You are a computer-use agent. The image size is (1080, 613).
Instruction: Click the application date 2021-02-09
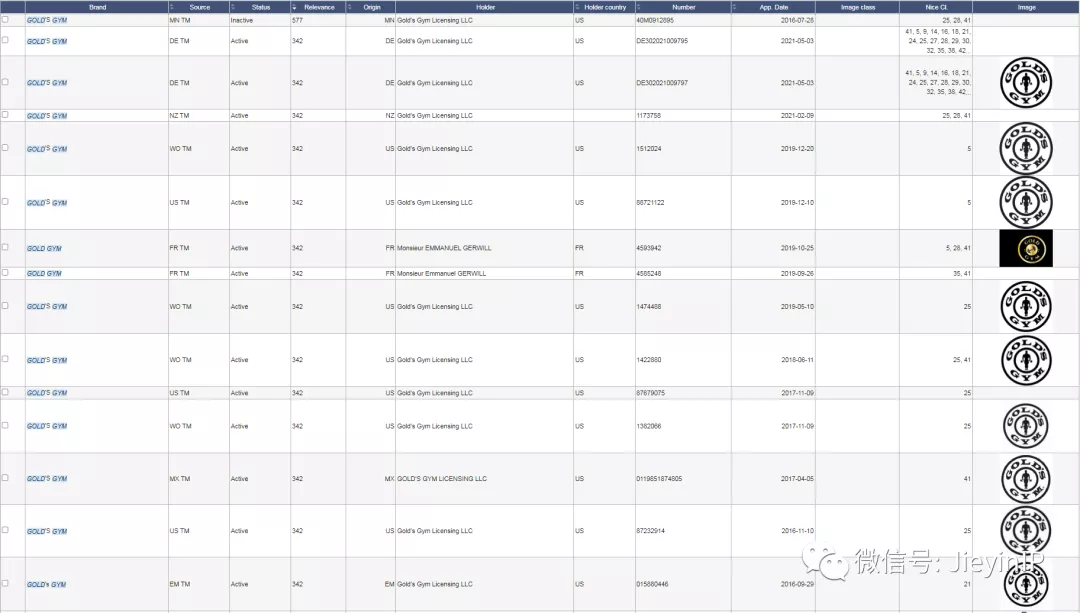pyautogui.click(x=797, y=116)
